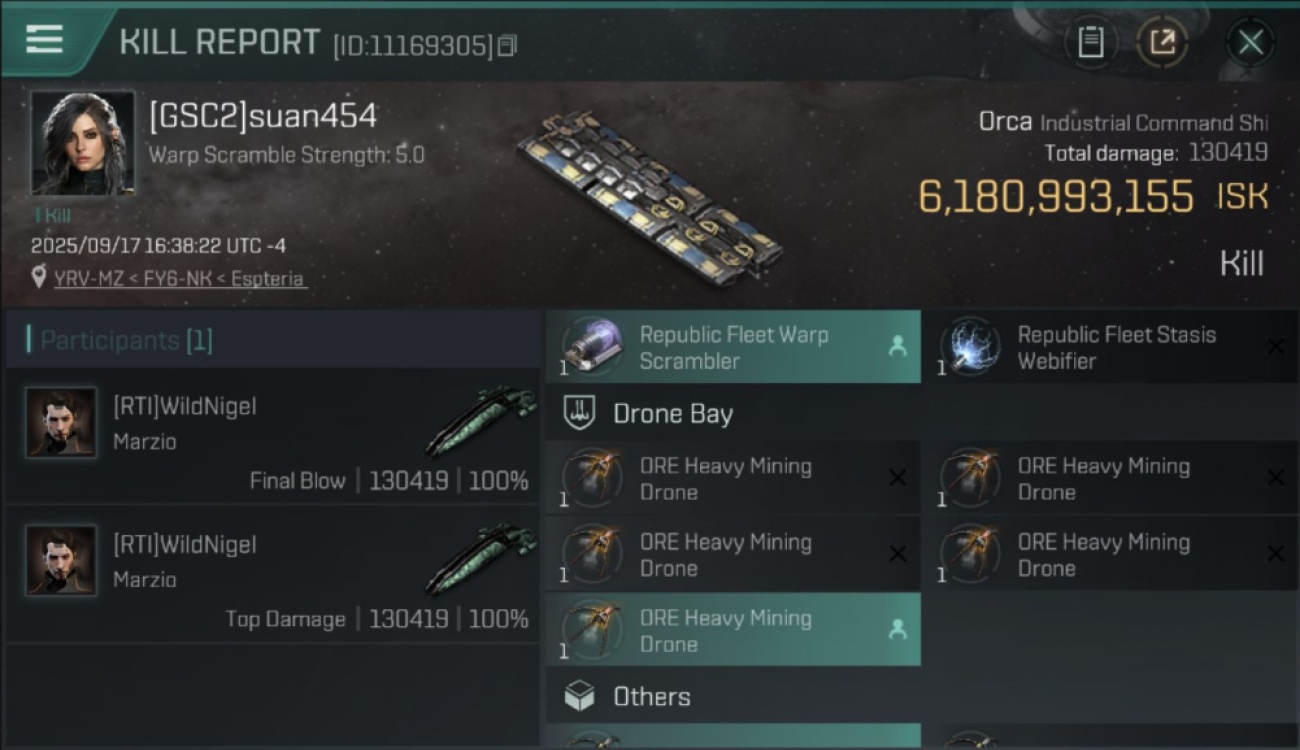Screen dimensions: 1300x750
Task: Collapse the Drone Bay section
Action: click(x=672, y=414)
